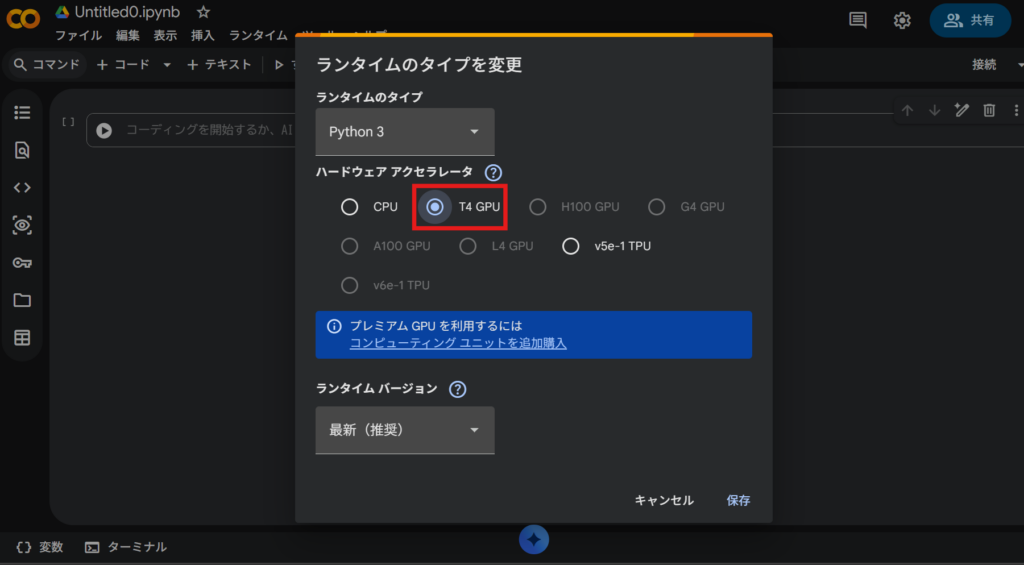Open the code snippets sidebar icon
1024x565 pixels.
(22, 187)
